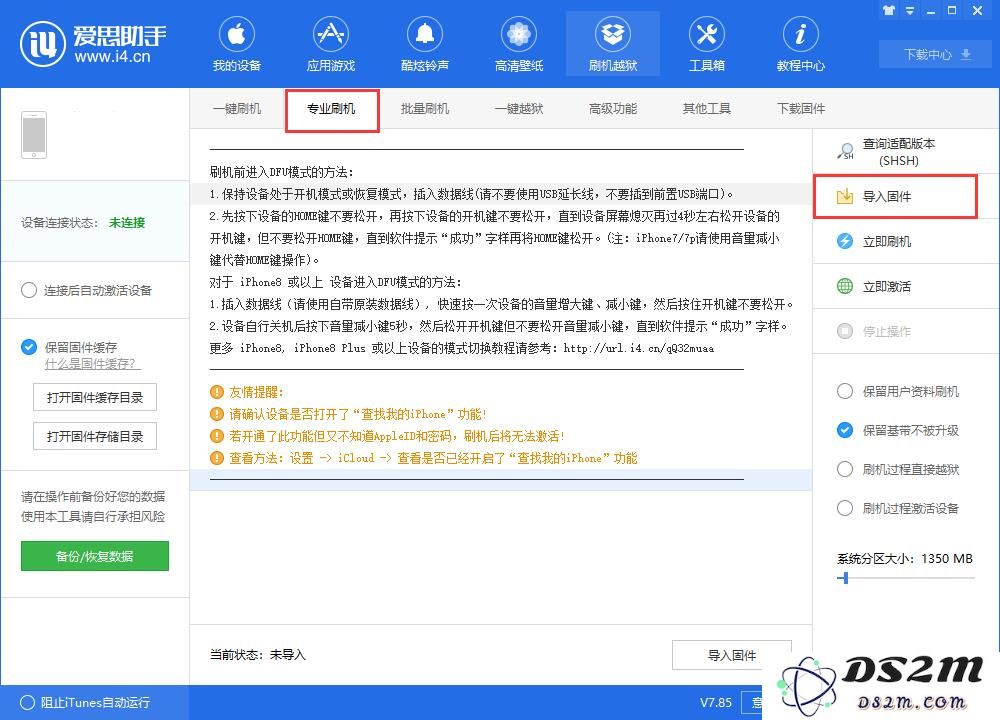Screen dimensions: 1000x720
Task: Click the shirt skin icon in title bar
Action: (889, 10)
